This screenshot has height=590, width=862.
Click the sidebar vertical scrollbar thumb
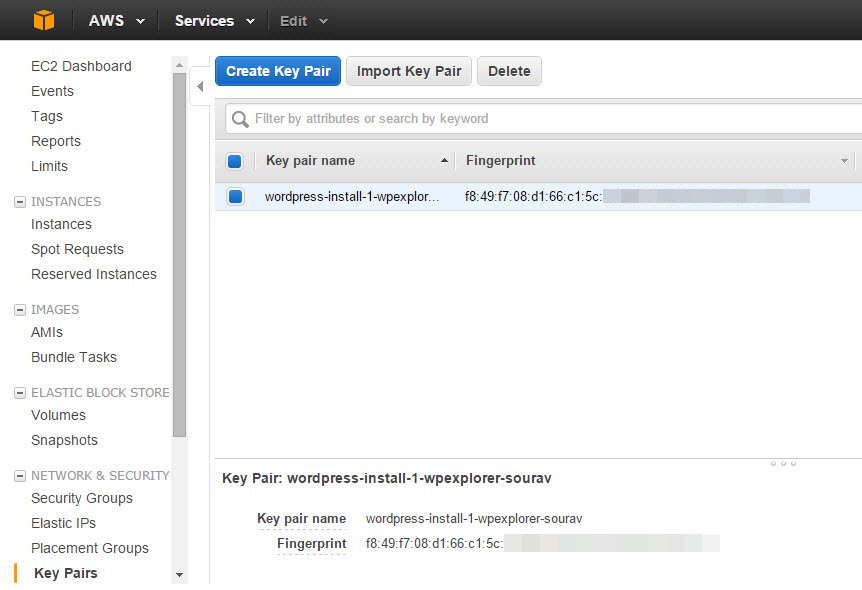point(179,255)
